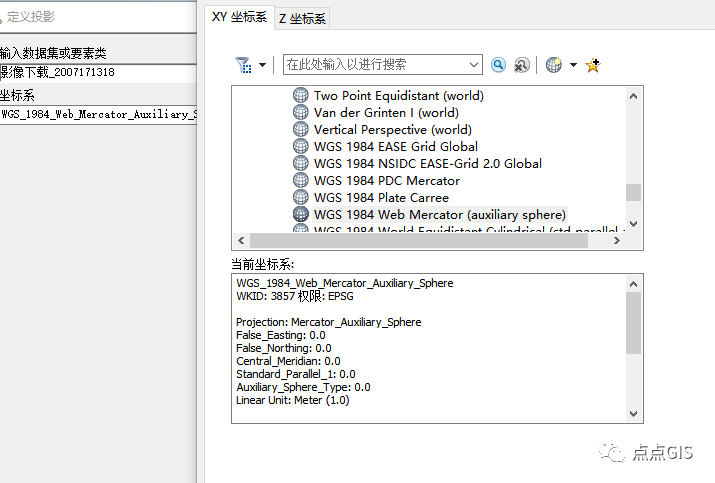
Task: Expand the spatial filter dropdown arrow
Action: click(263, 65)
